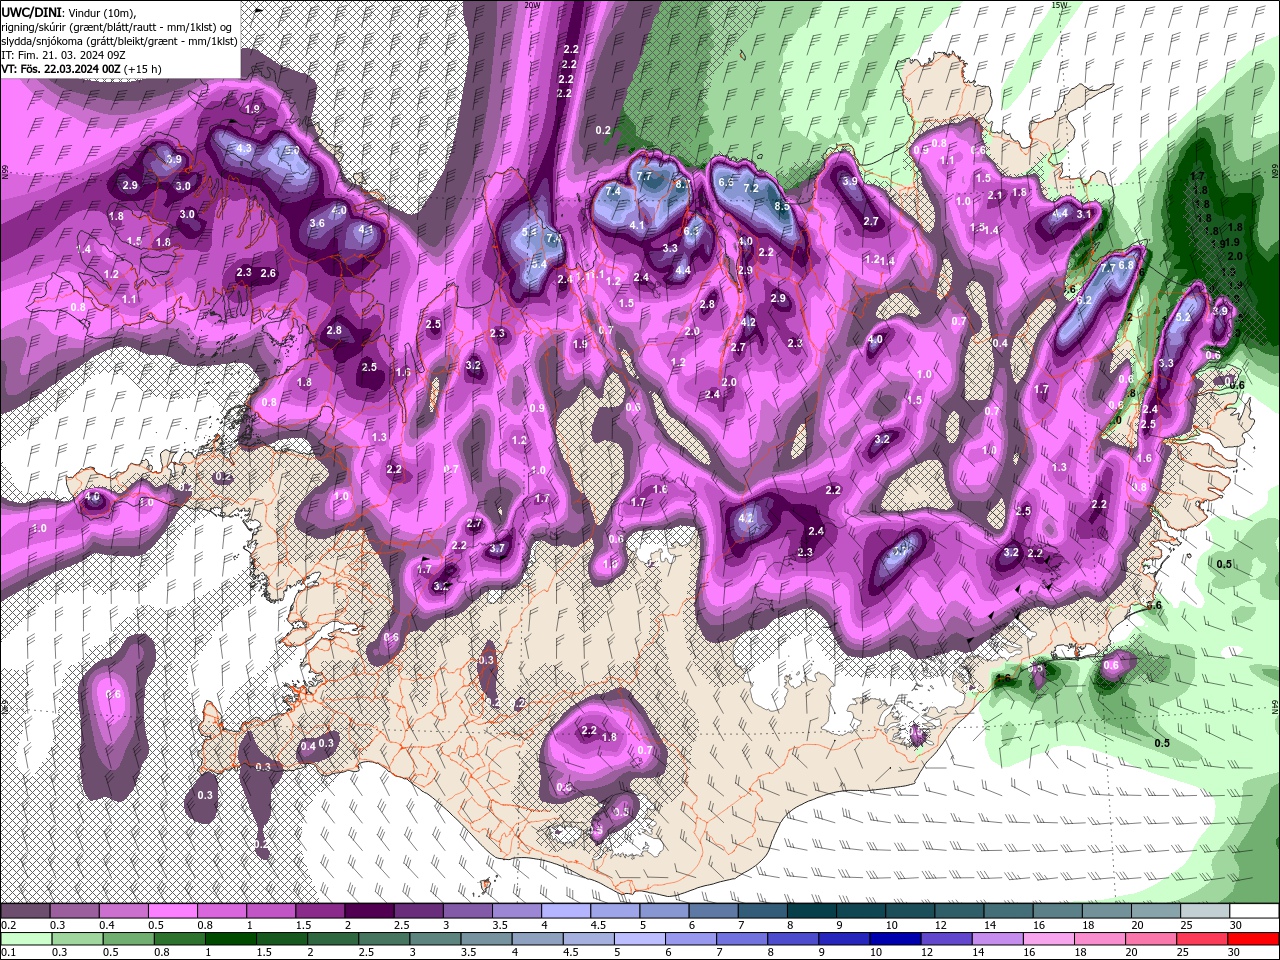Click the 0.9 precipitation value on the map
The width and height of the screenshot is (1280, 960).
click(x=537, y=408)
